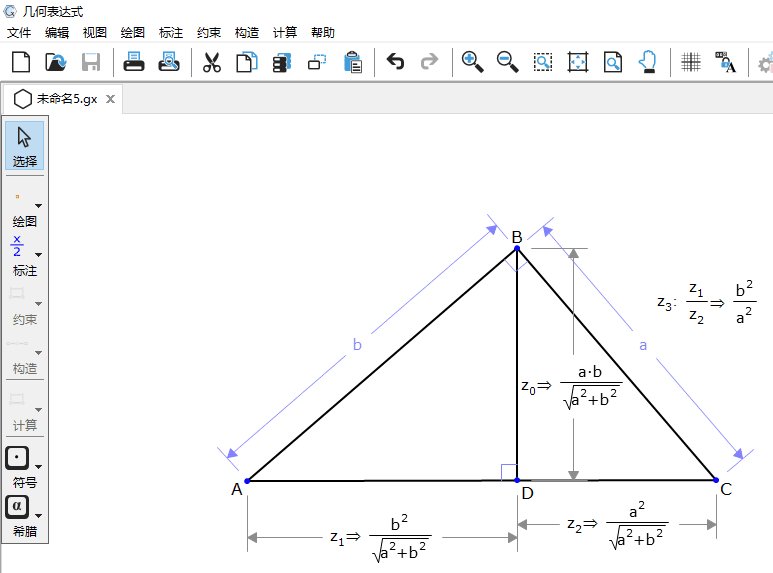
Task: Select the Pan hand tool
Action: [x=647, y=62]
